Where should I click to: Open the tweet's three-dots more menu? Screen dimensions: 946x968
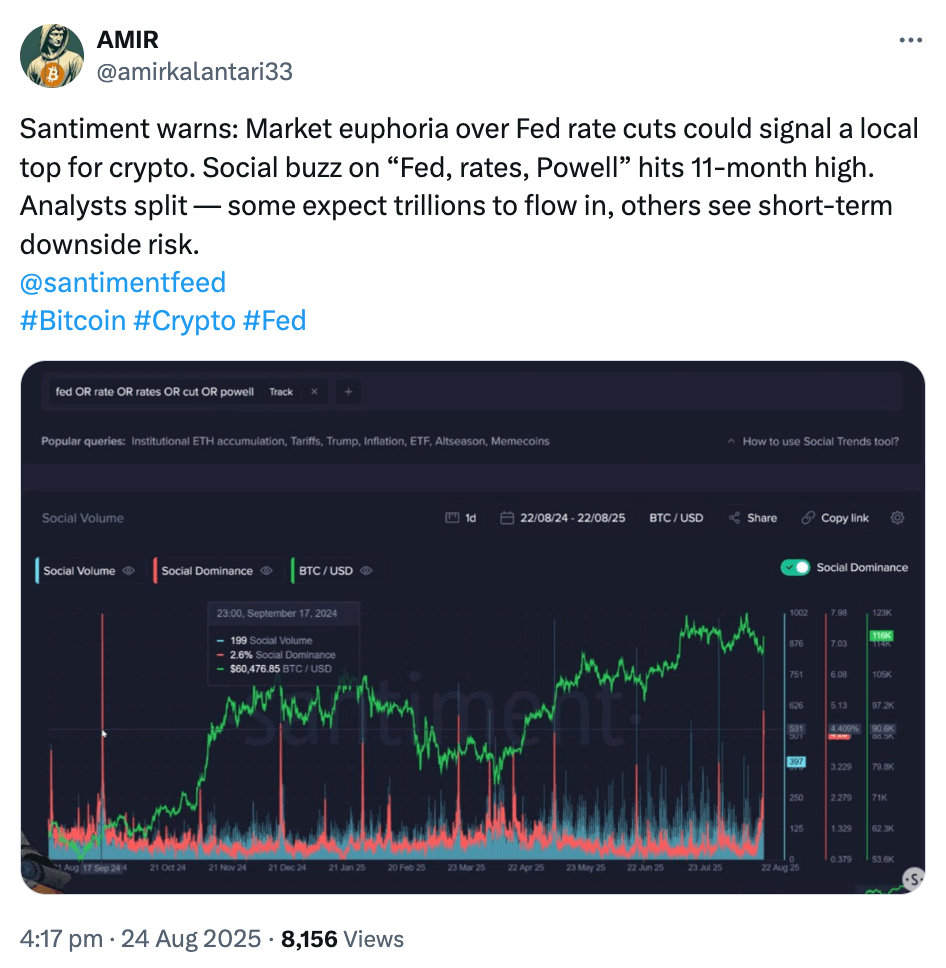(x=910, y=41)
